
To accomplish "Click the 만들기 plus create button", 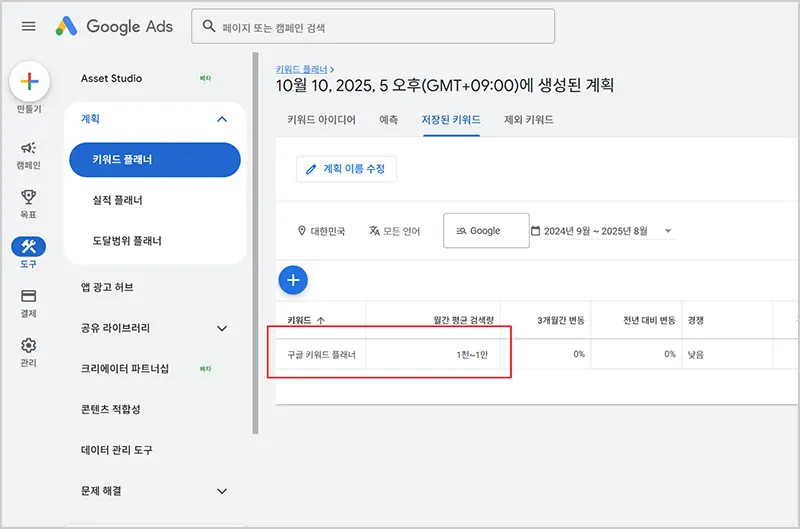I will pyautogui.click(x=29, y=82).
